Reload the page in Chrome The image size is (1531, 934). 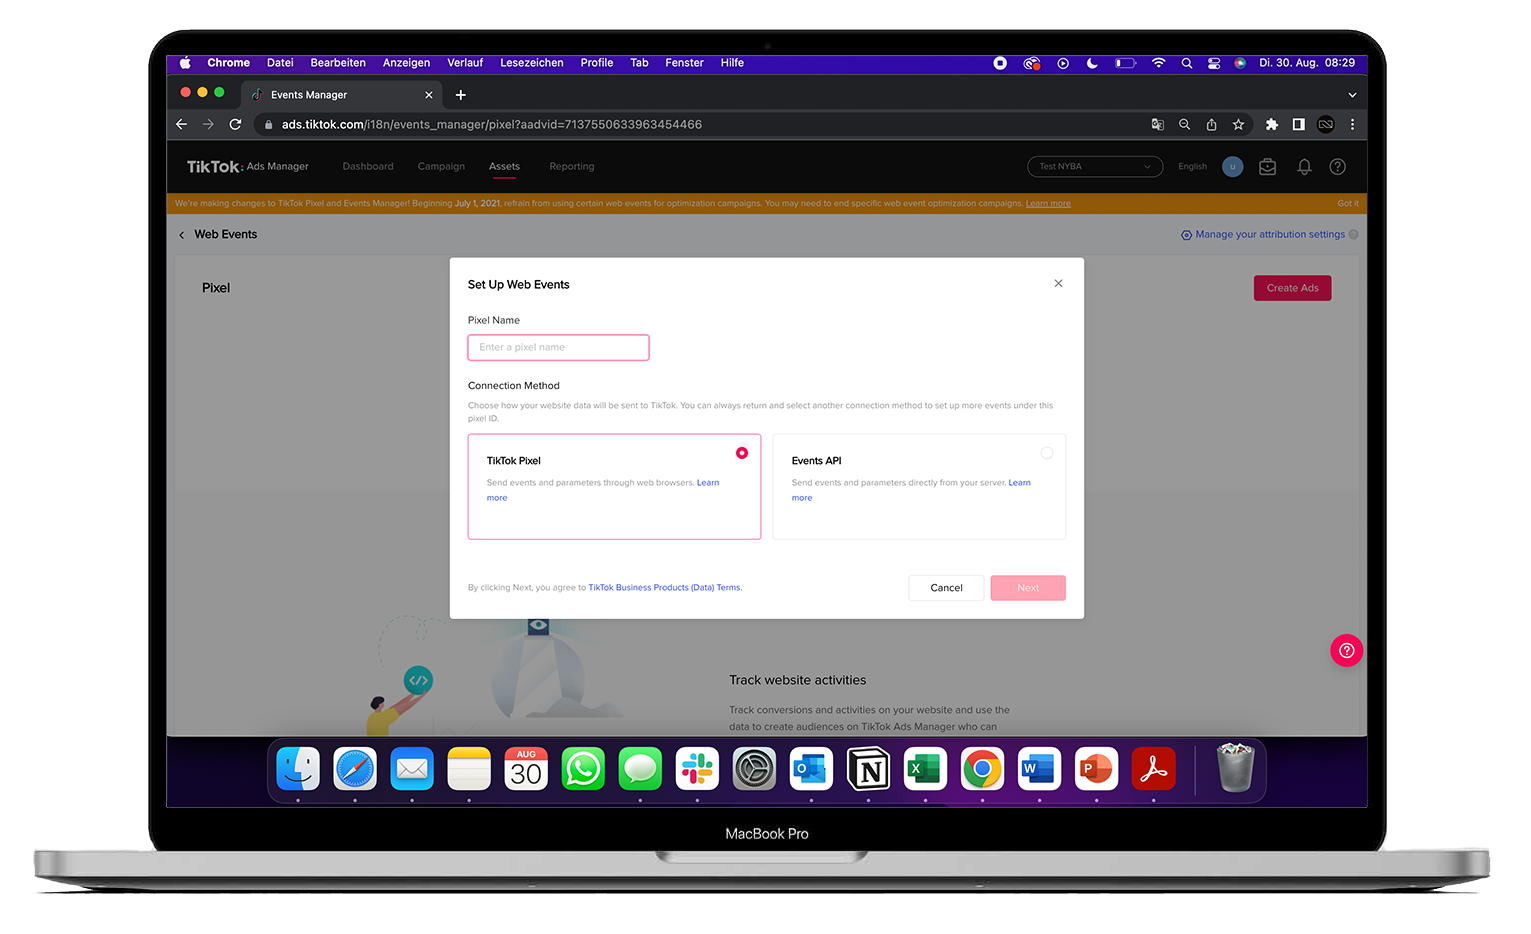coord(236,125)
